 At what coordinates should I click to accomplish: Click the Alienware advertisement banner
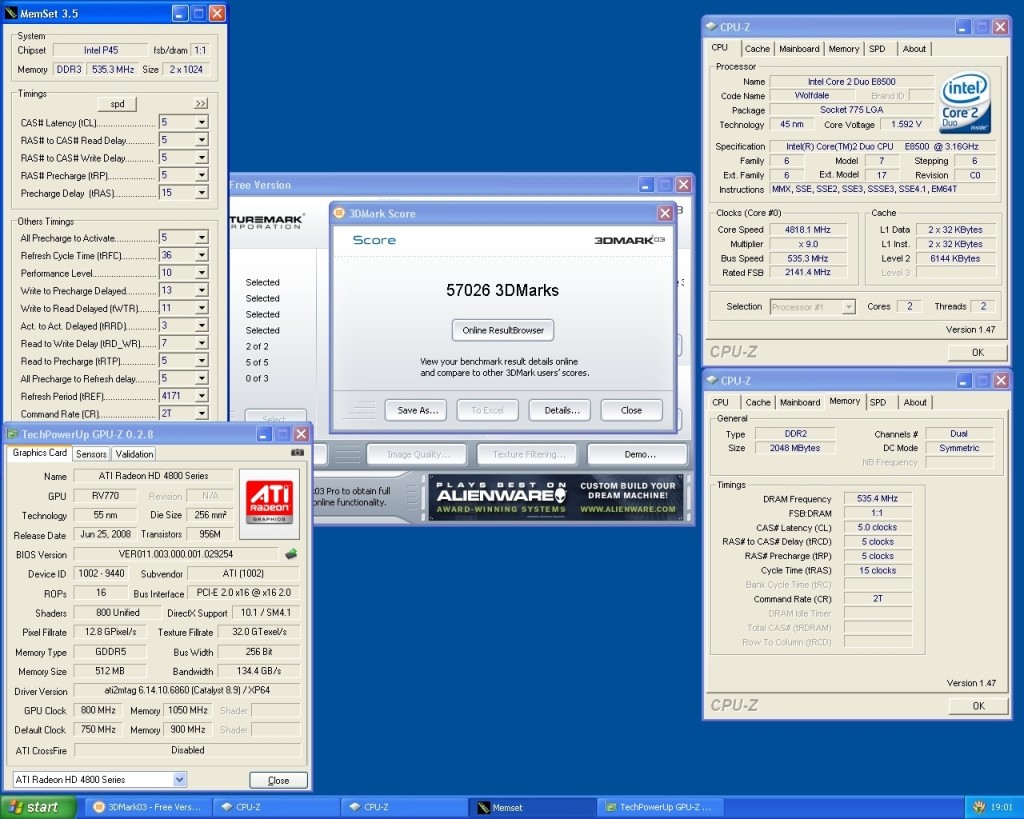555,497
